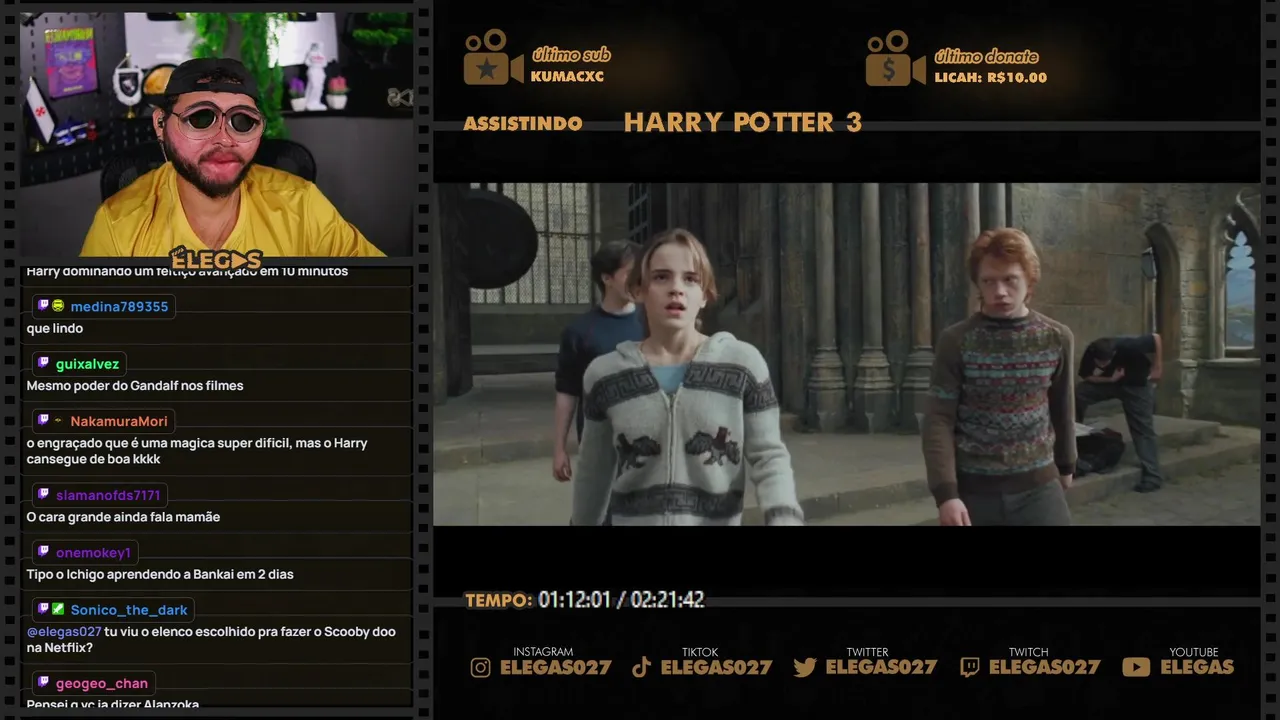Image resolution: width=1280 pixels, height=720 pixels.
Task: Click the green checkmark badge beside Sonico_the_dark
Action: pyautogui.click(x=58, y=609)
